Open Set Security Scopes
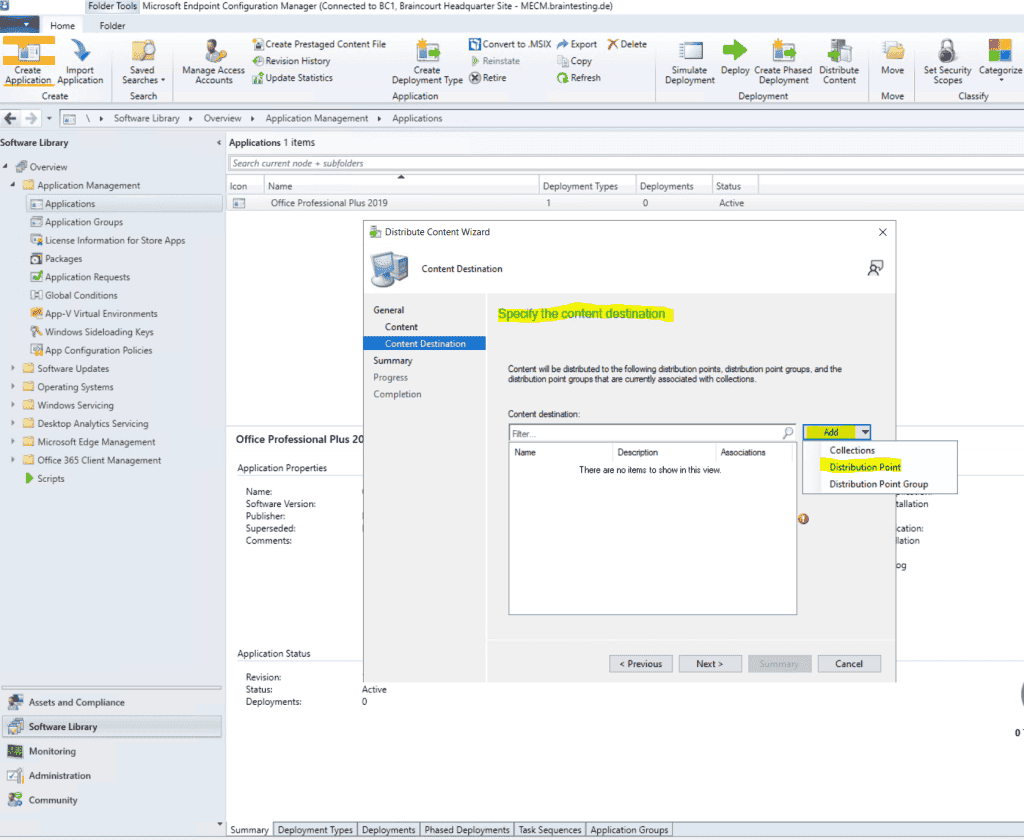 [x=947, y=58]
